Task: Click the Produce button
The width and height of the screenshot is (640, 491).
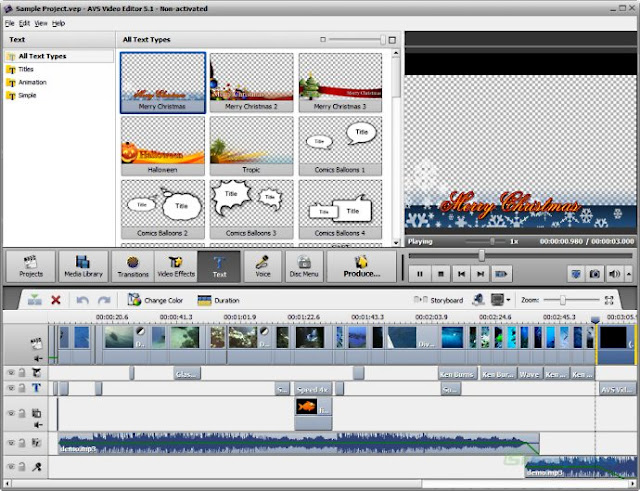Action: coord(362,266)
